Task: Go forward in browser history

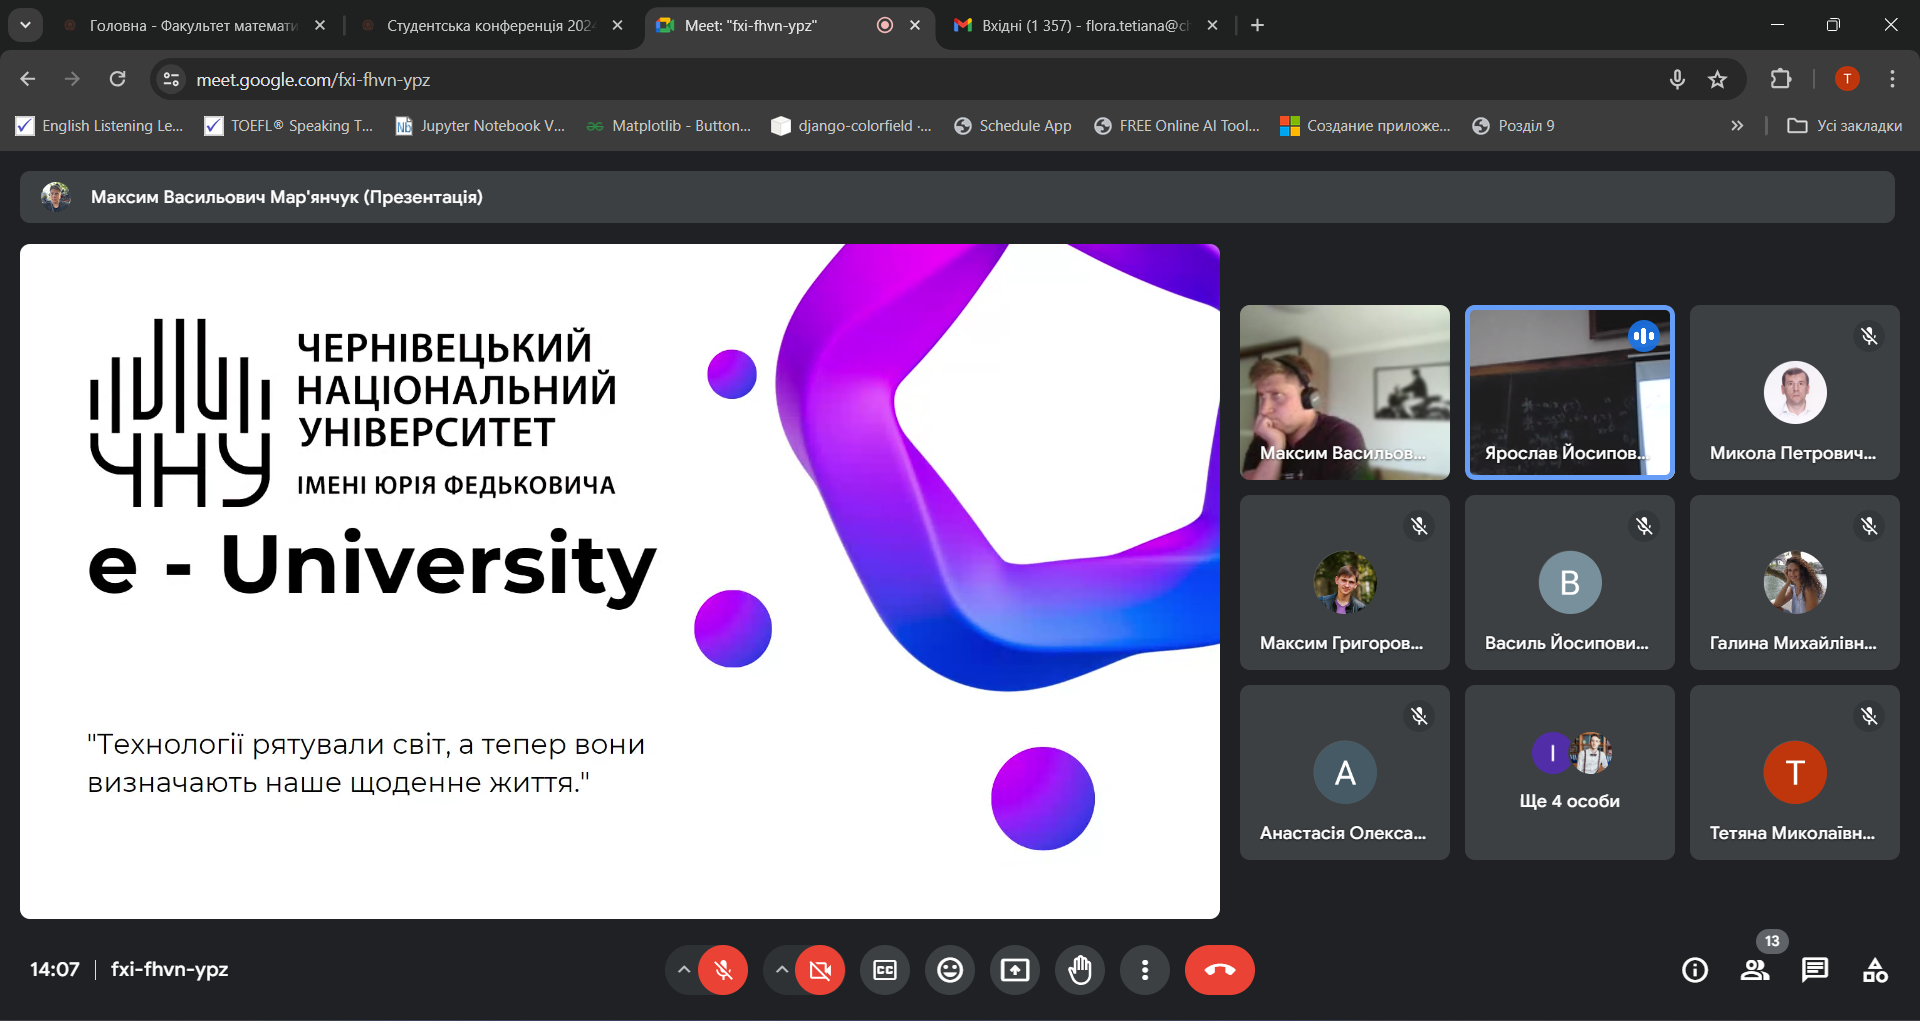Action: (72, 79)
